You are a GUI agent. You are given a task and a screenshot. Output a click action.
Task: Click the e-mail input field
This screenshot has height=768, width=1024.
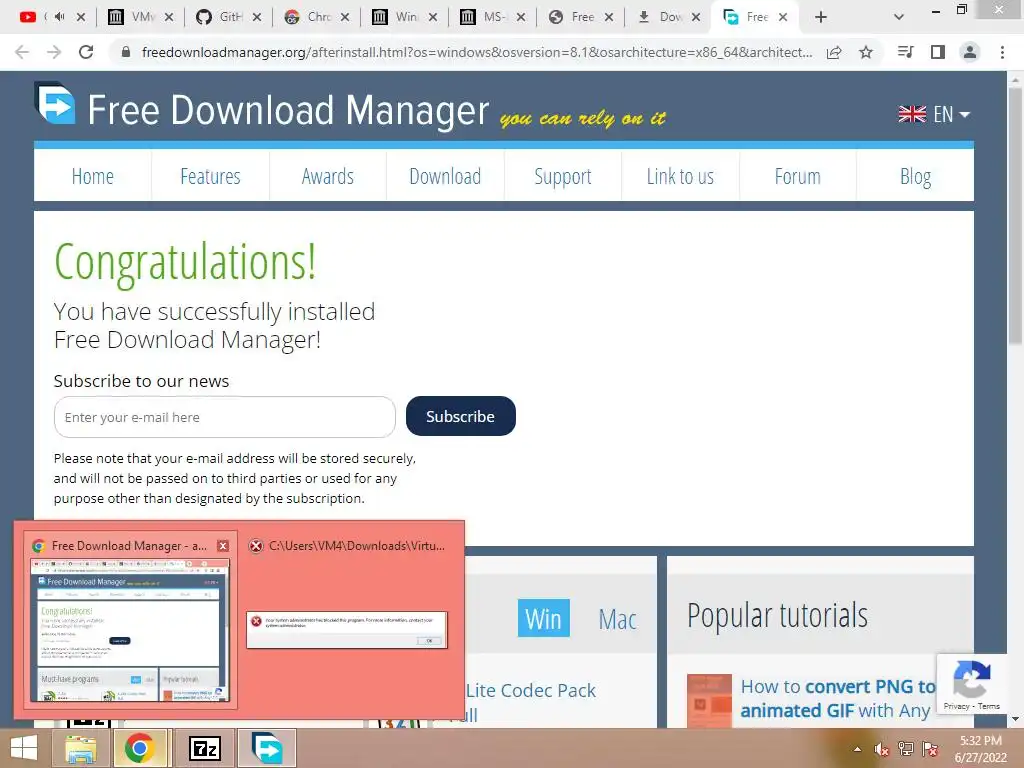tap(225, 417)
